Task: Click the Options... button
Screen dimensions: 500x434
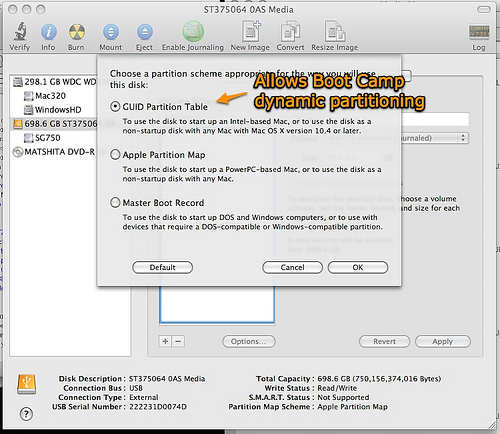Action: pyautogui.click(x=249, y=341)
